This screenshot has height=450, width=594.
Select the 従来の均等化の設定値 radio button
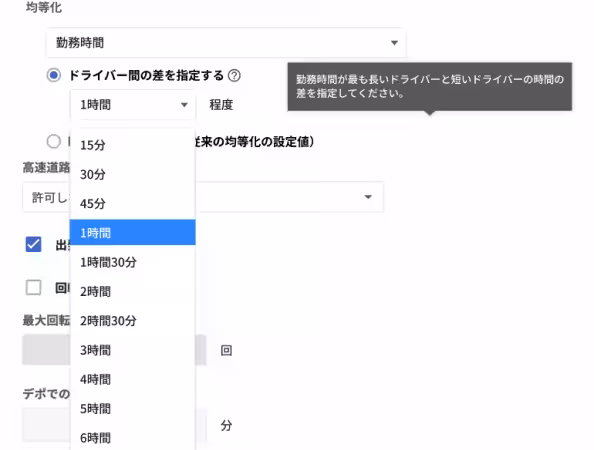tap(53, 142)
